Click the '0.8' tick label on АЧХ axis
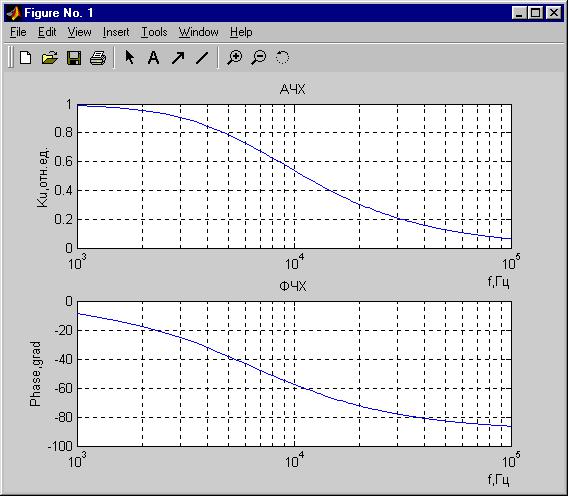Viewport: 568px width, 496px height. tap(63, 132)
